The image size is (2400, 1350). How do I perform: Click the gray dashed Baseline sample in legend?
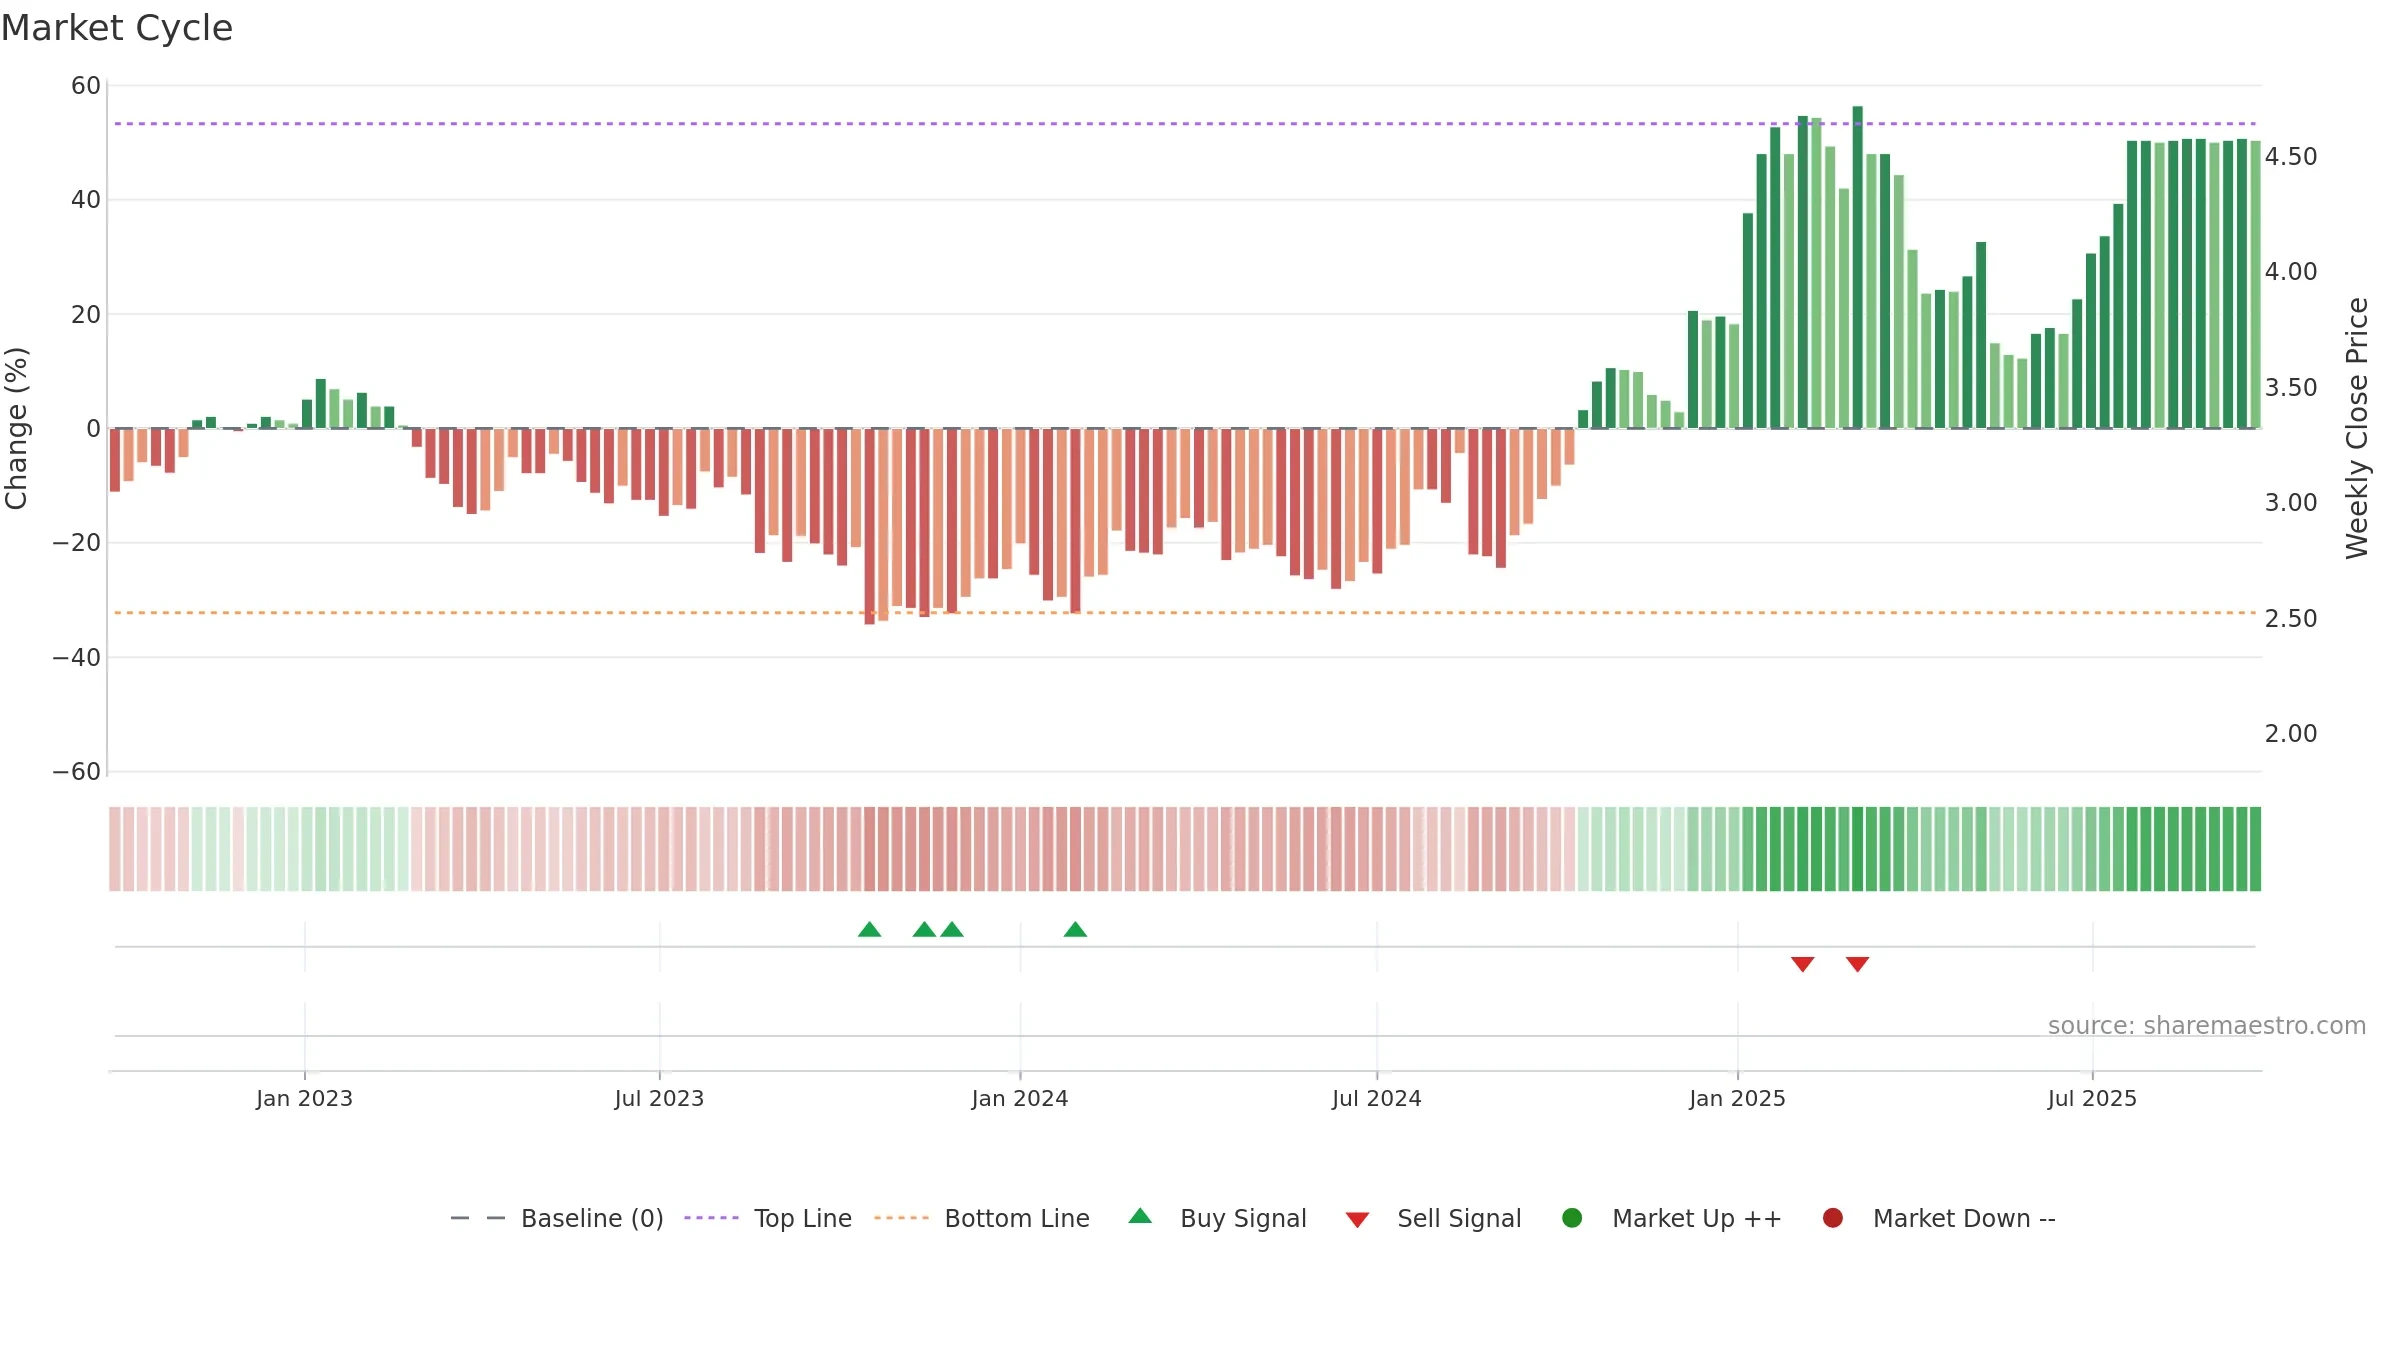click(x=478, y=1218)
